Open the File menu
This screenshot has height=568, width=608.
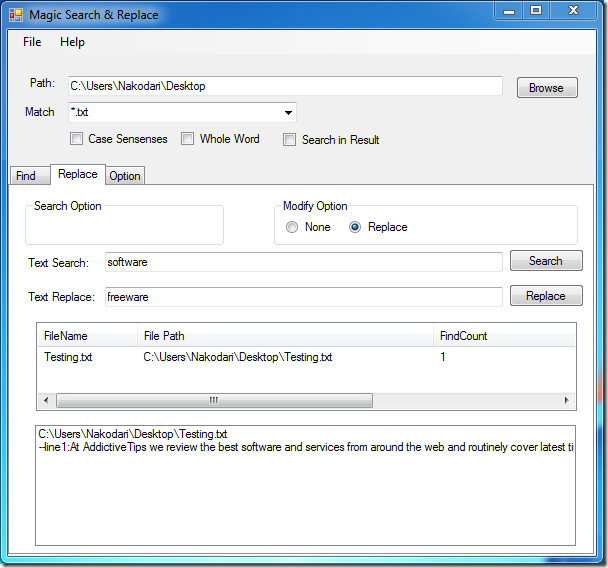32,42
